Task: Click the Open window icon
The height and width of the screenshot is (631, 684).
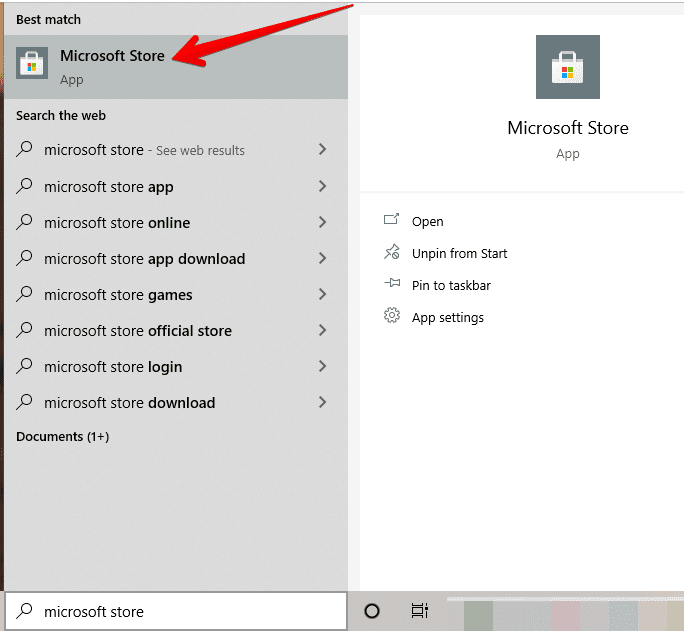Action: 392,219
